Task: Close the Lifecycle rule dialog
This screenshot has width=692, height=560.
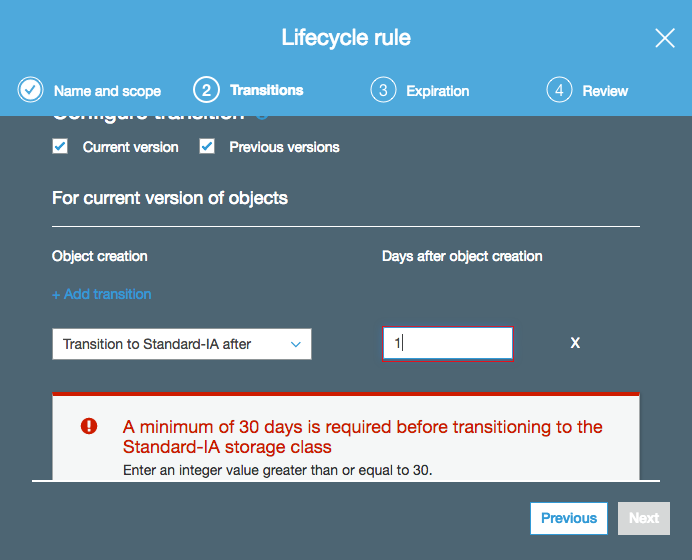Action: tap(665, 38)
